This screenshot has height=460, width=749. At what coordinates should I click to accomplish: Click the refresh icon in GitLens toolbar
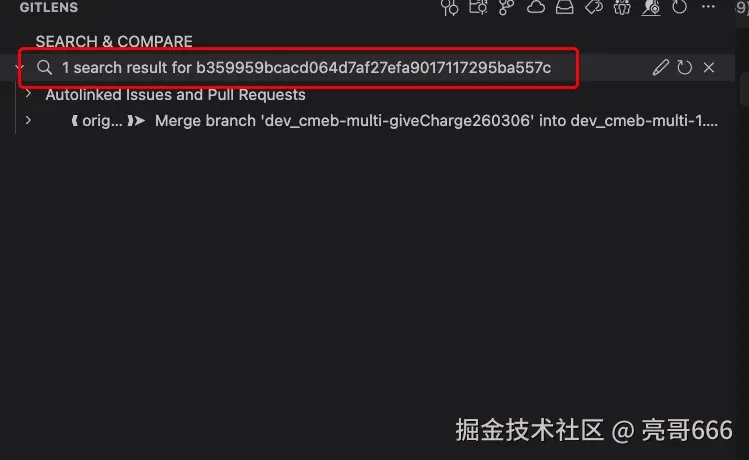click(x=679, y=7)
